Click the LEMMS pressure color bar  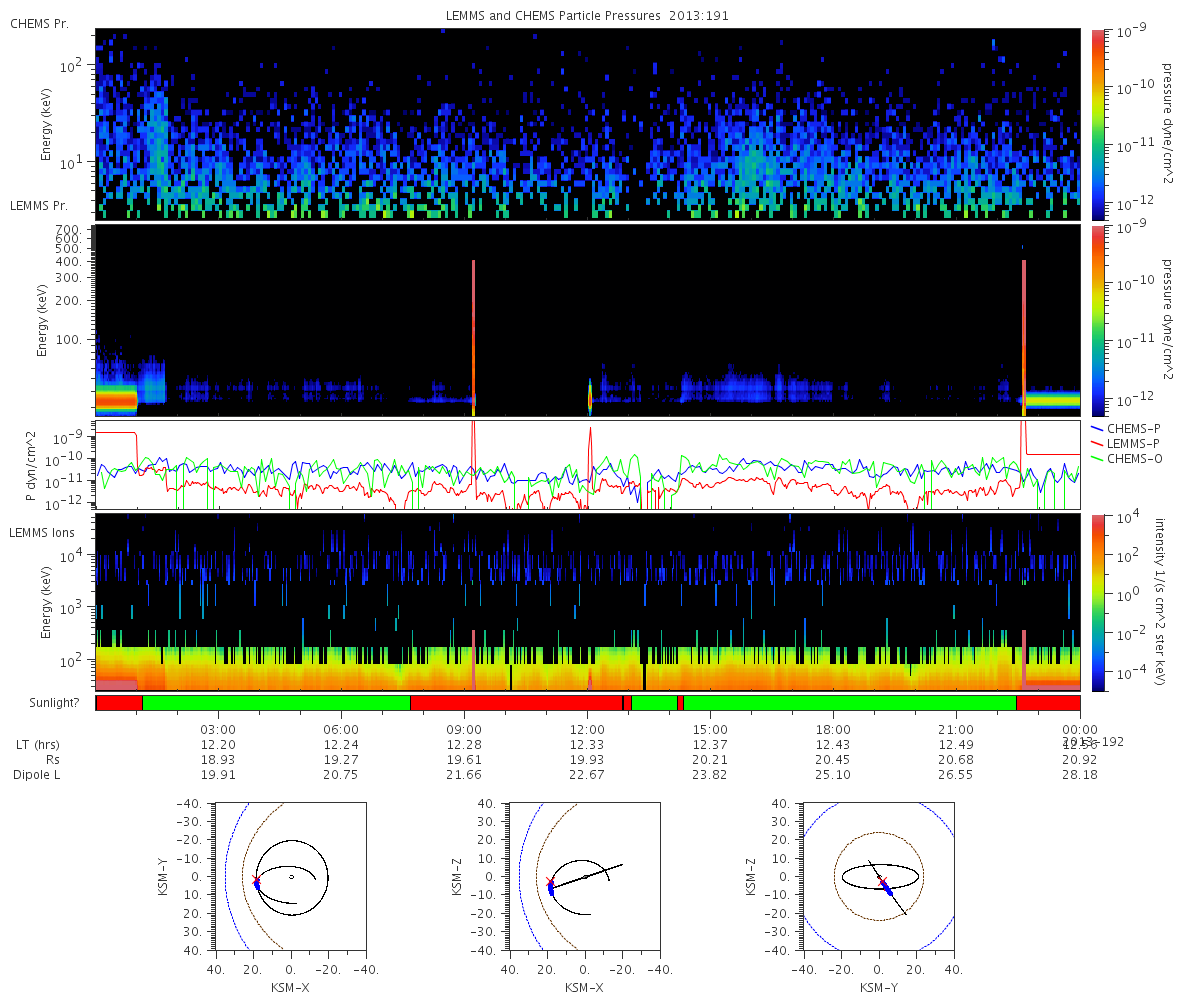tap(1099, 320)
